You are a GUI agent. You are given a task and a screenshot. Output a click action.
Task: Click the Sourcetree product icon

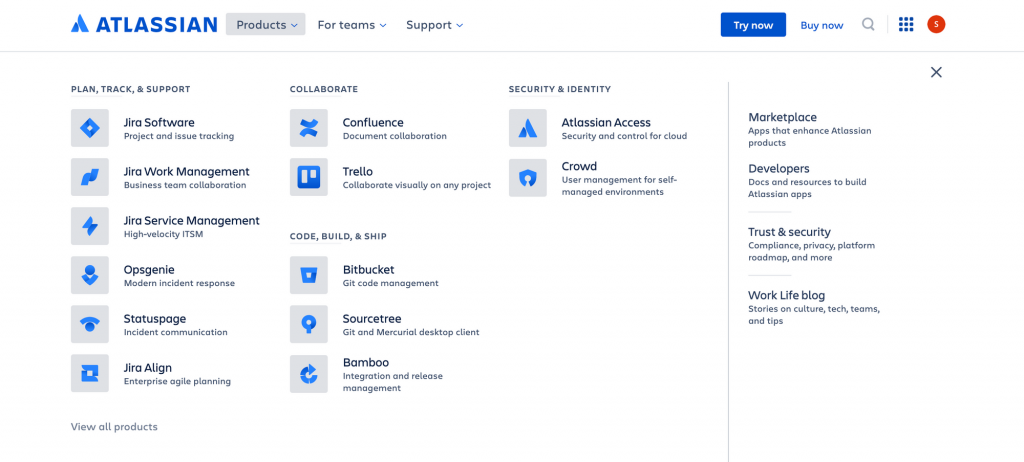[308, 324]
